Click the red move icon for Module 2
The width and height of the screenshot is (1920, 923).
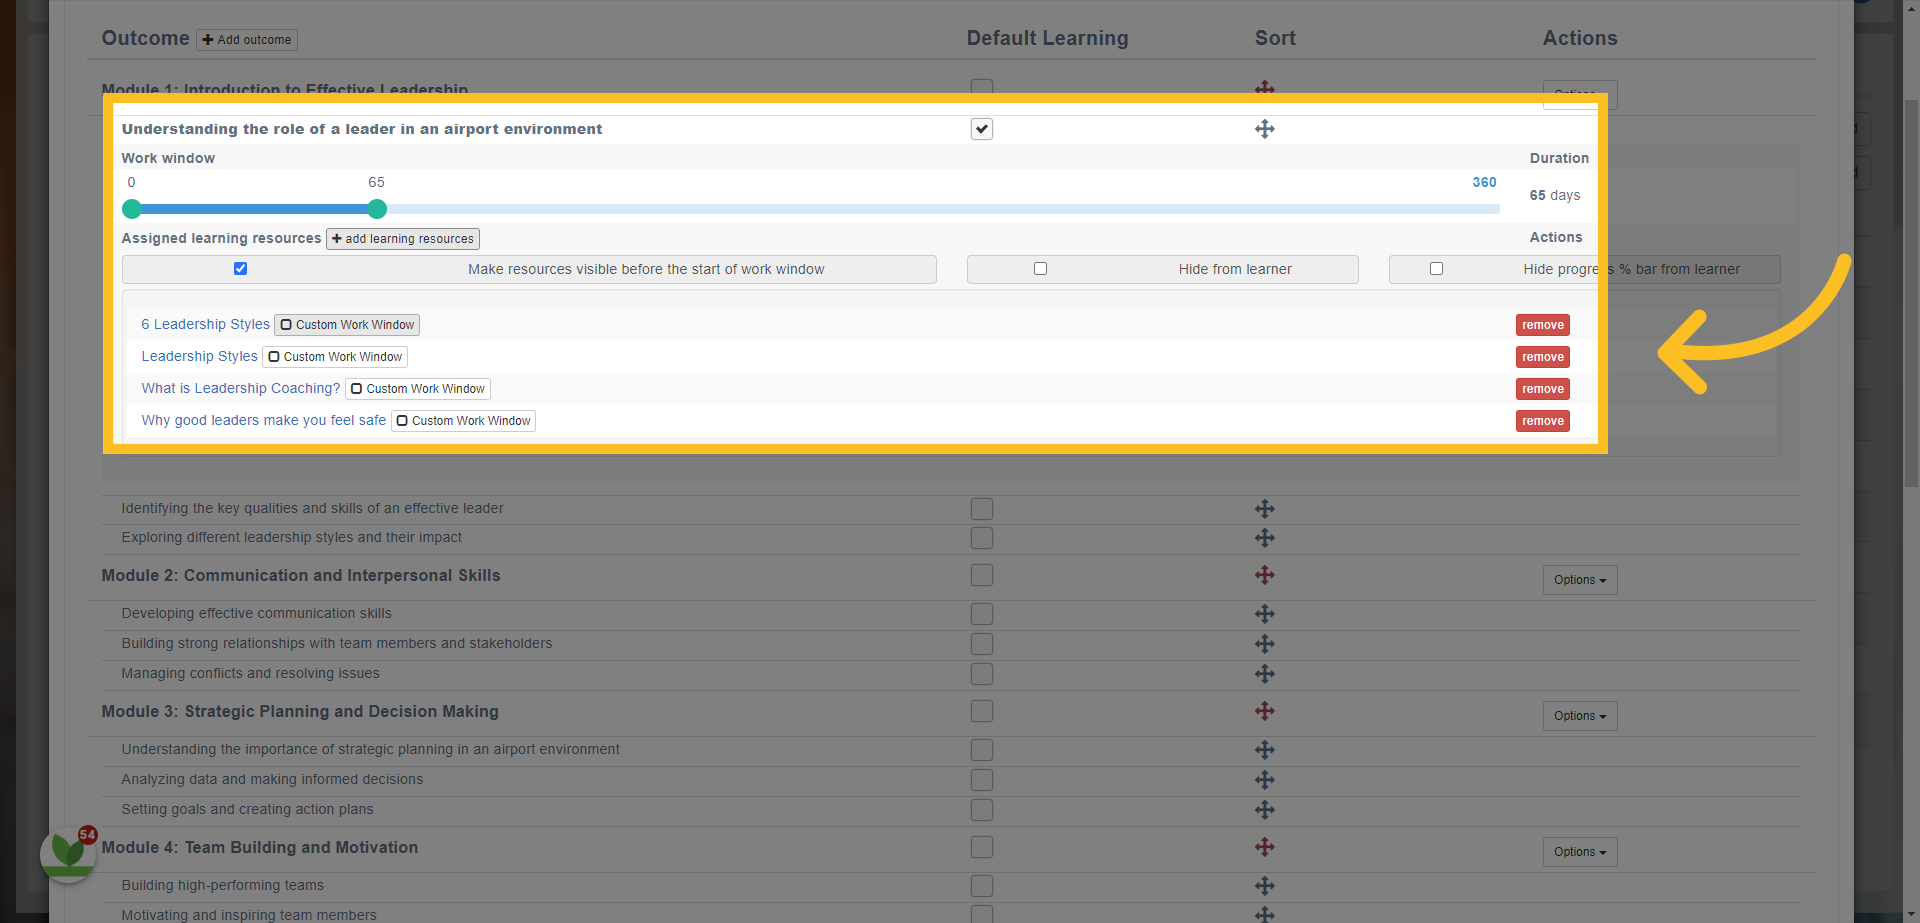pyautogui.click(x=1264, y=575)
